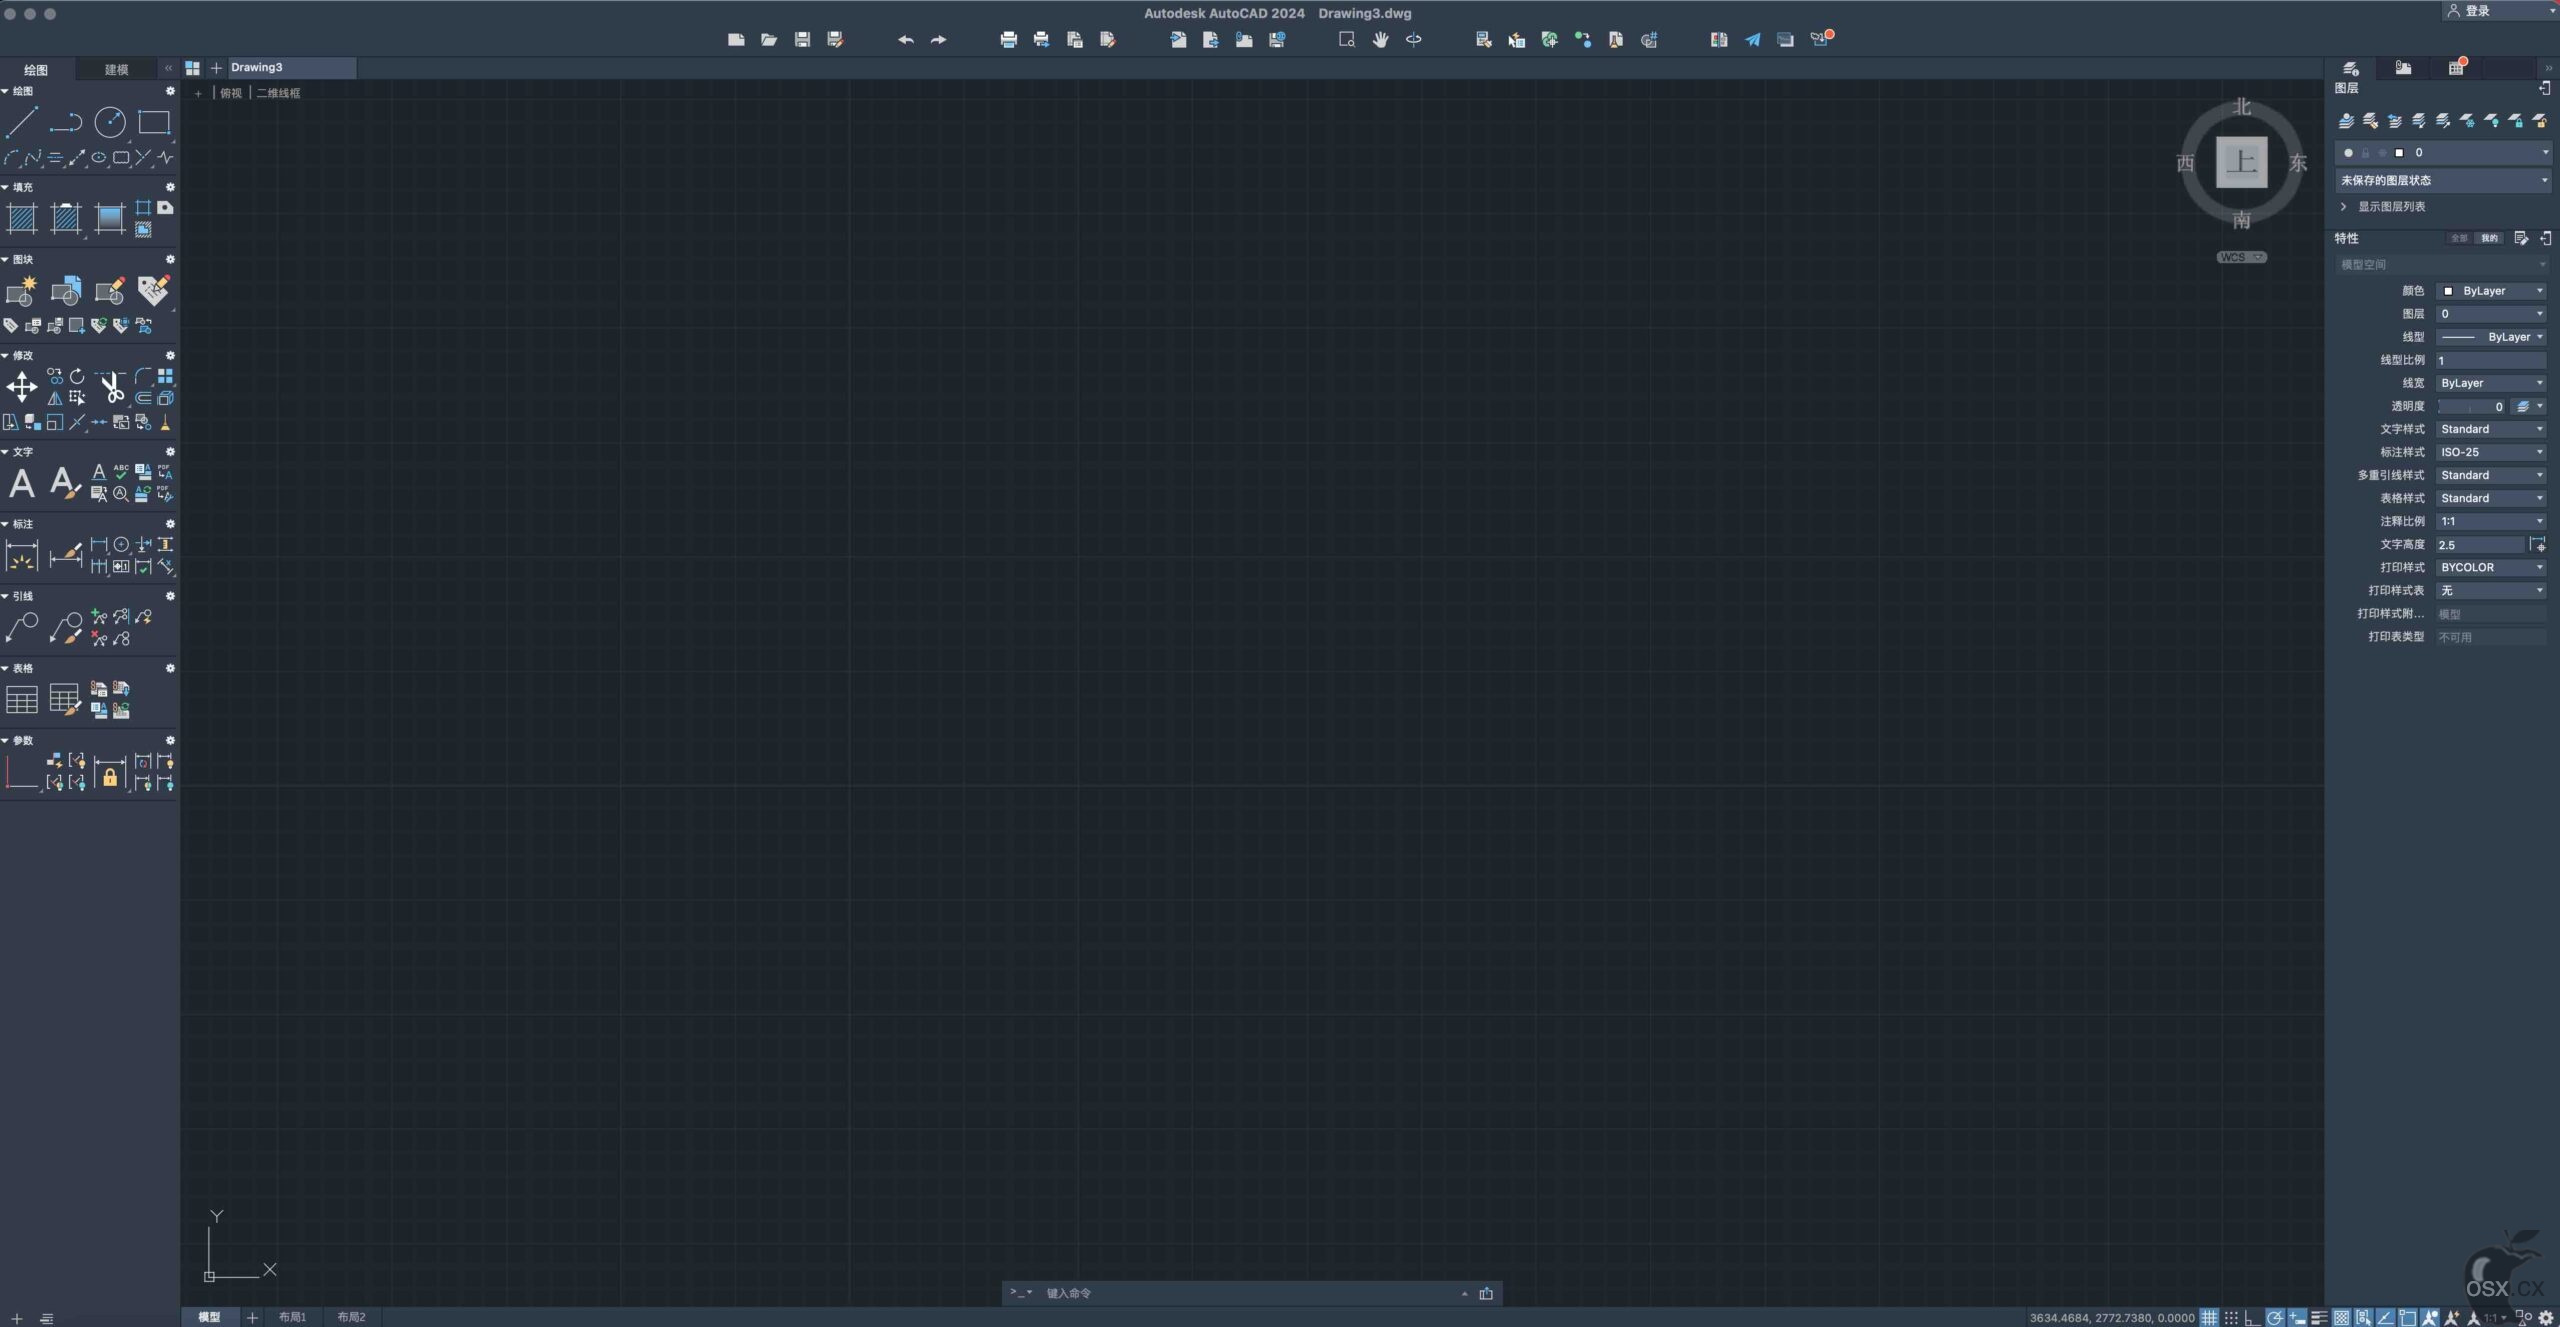Click the 登录 sign-in button
2560x1327 pixels.
coord(2468,11)
